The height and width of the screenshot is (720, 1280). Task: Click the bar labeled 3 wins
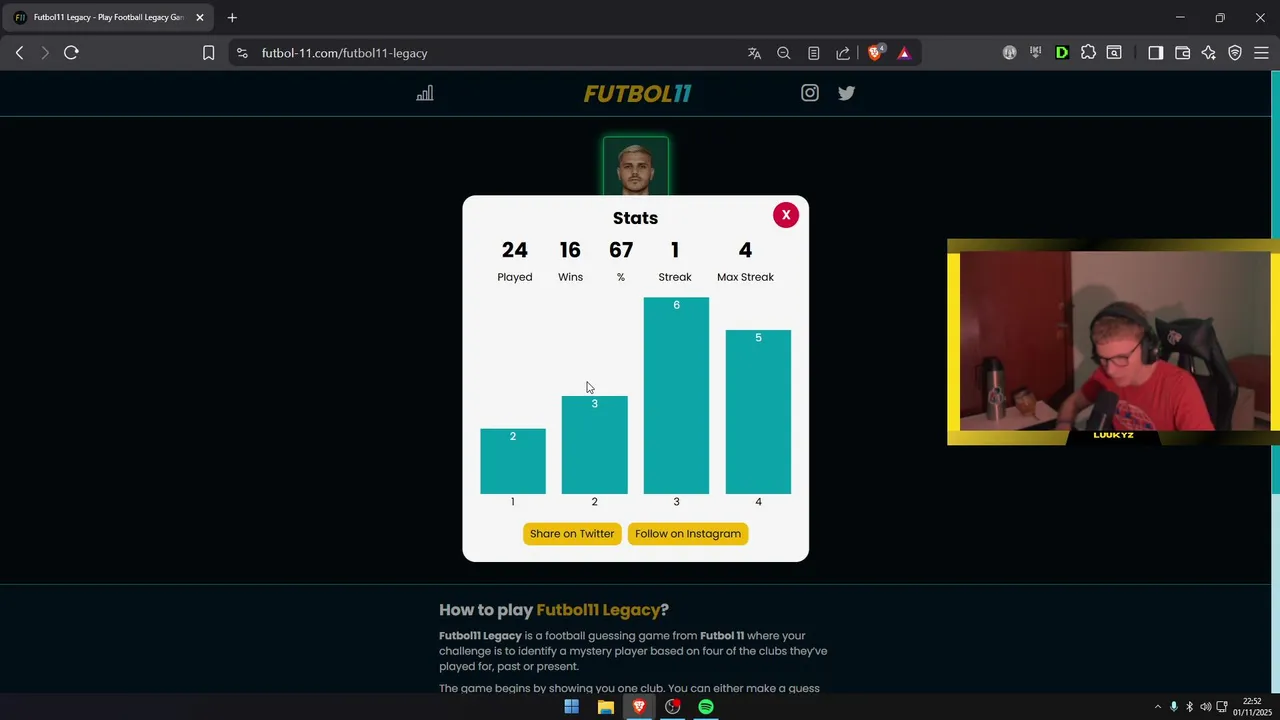594,445
